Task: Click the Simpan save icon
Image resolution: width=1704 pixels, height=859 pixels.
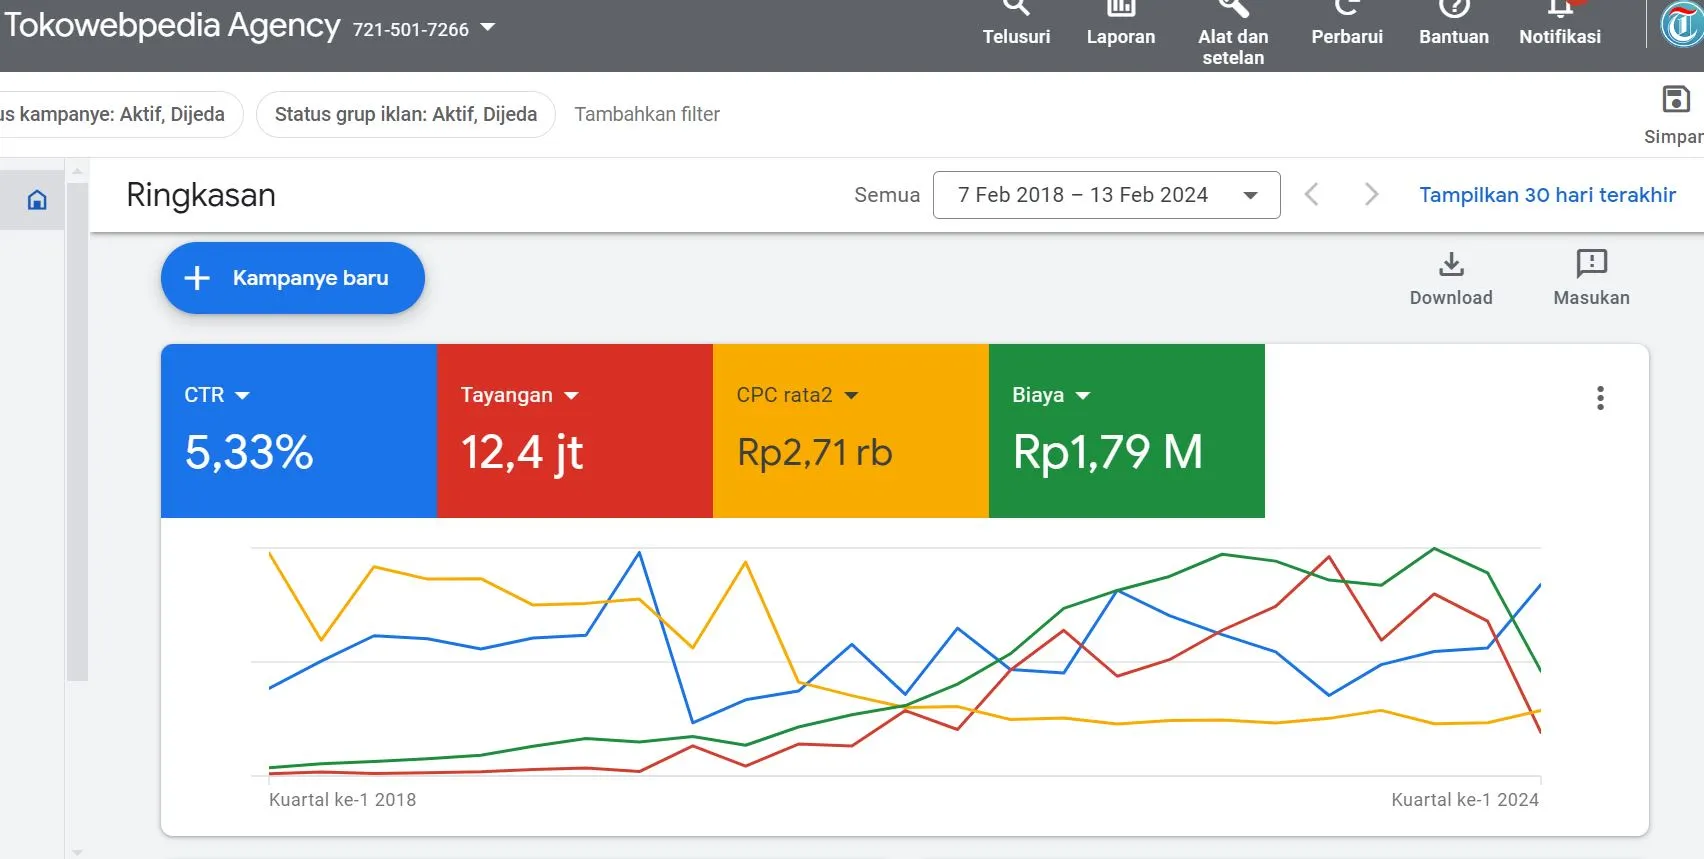Action: pos(1675,100)
